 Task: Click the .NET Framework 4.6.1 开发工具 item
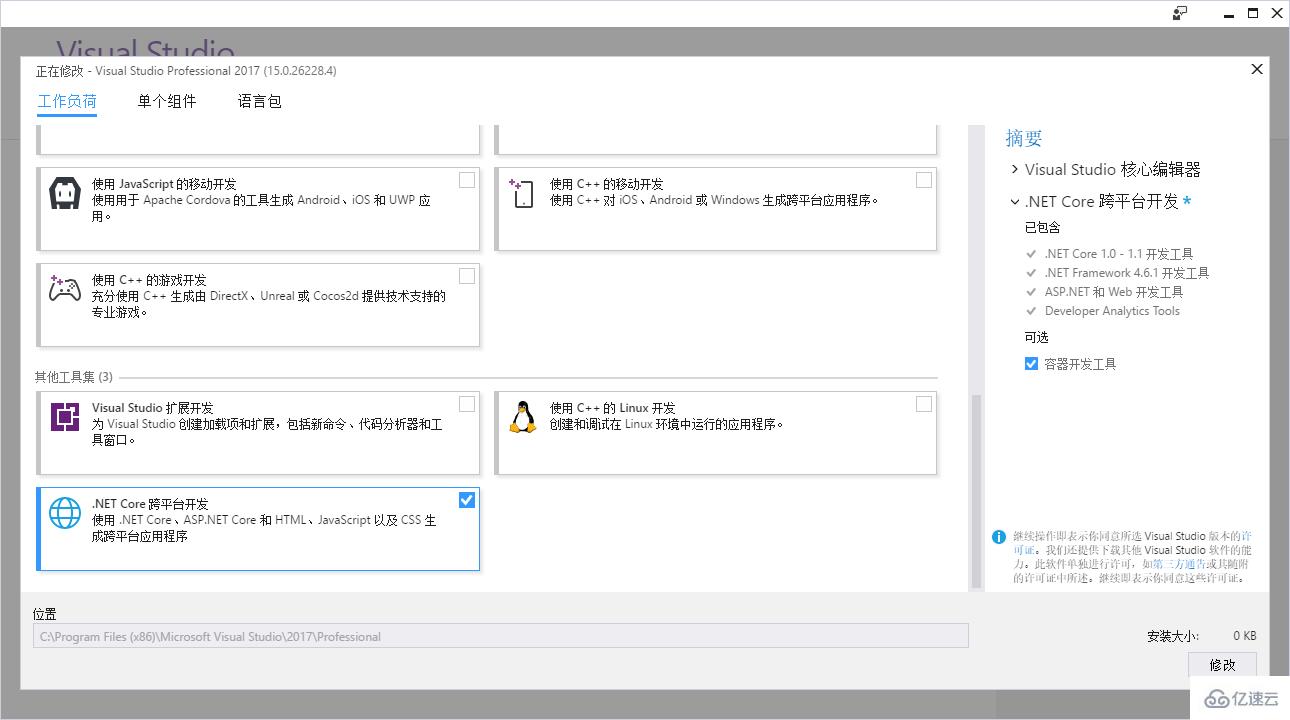(1126, 273)
